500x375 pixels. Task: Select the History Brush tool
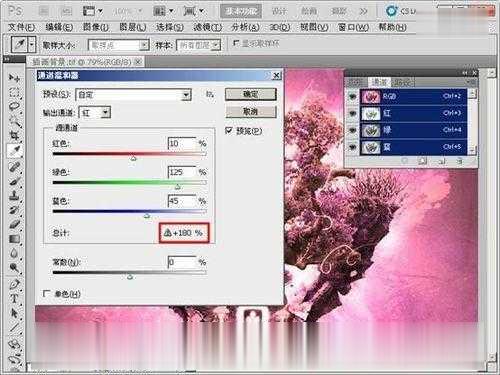(x=14, y=210)
